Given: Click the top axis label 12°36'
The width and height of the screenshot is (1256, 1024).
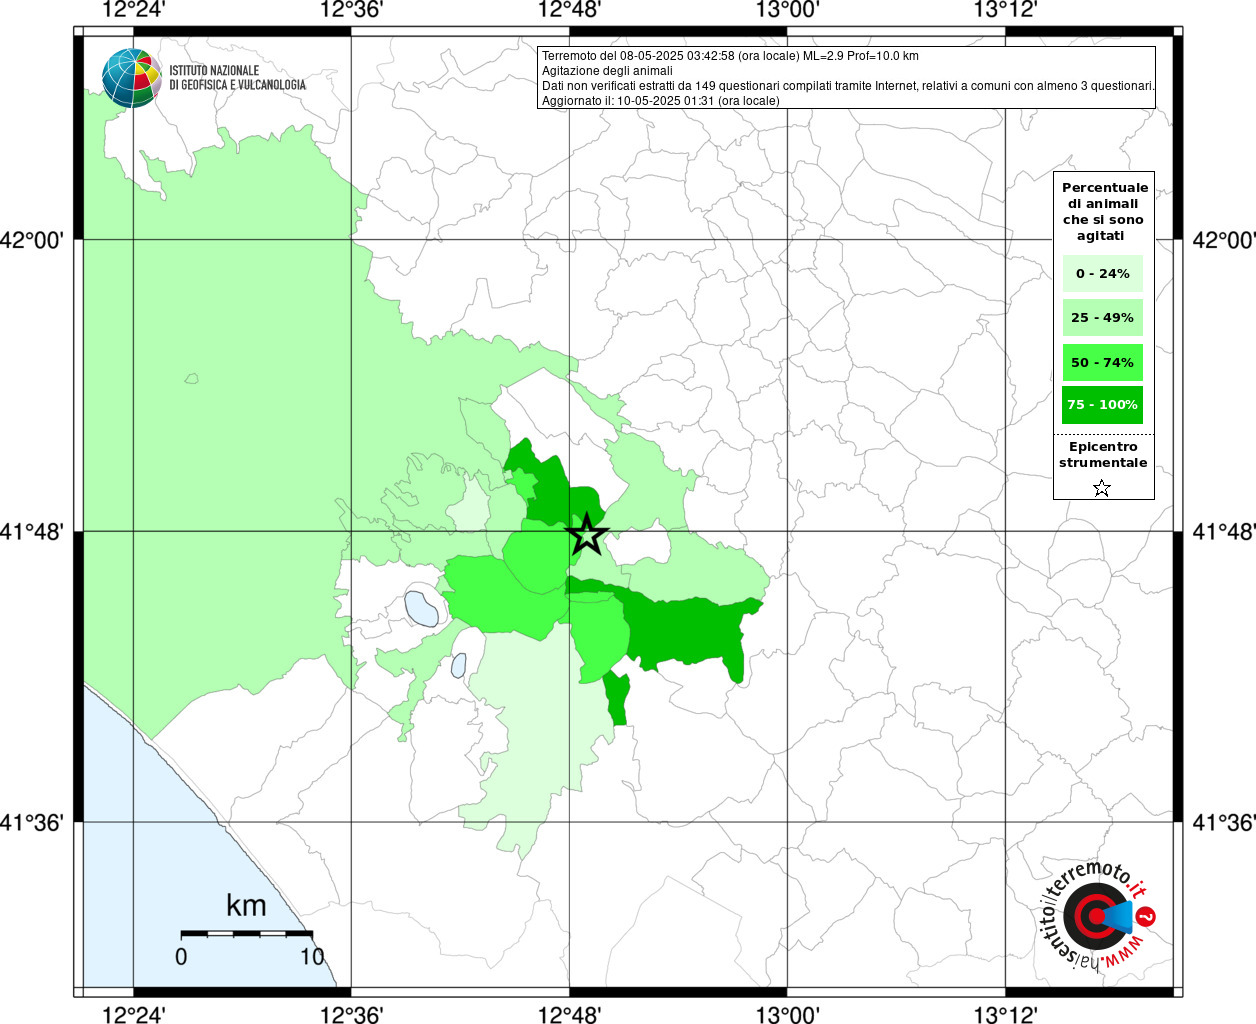Looking at the screenshot, I should point(351,10).
